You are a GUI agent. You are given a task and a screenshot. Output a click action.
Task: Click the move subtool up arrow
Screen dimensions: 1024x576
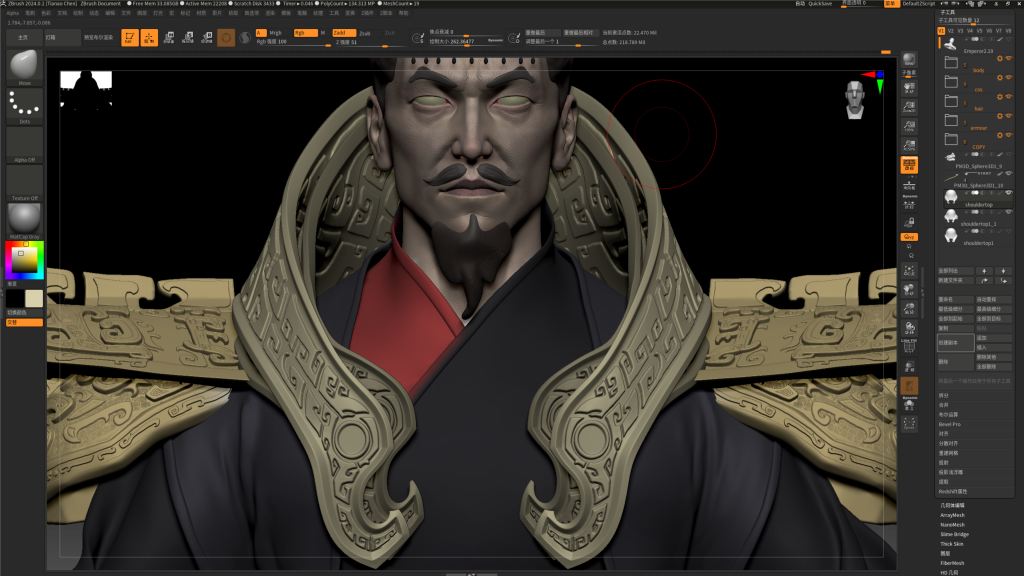(x=984, y=271)
